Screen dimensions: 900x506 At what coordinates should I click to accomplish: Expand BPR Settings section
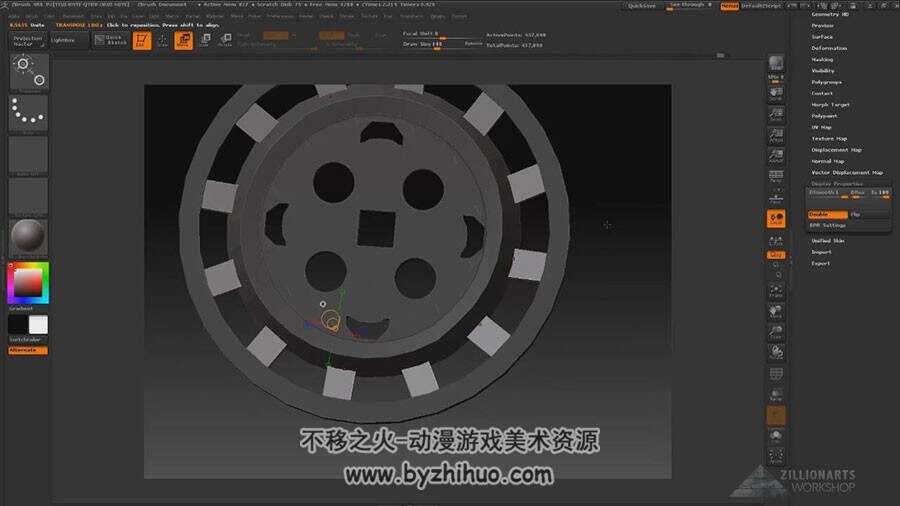click(x=827, y=225)
